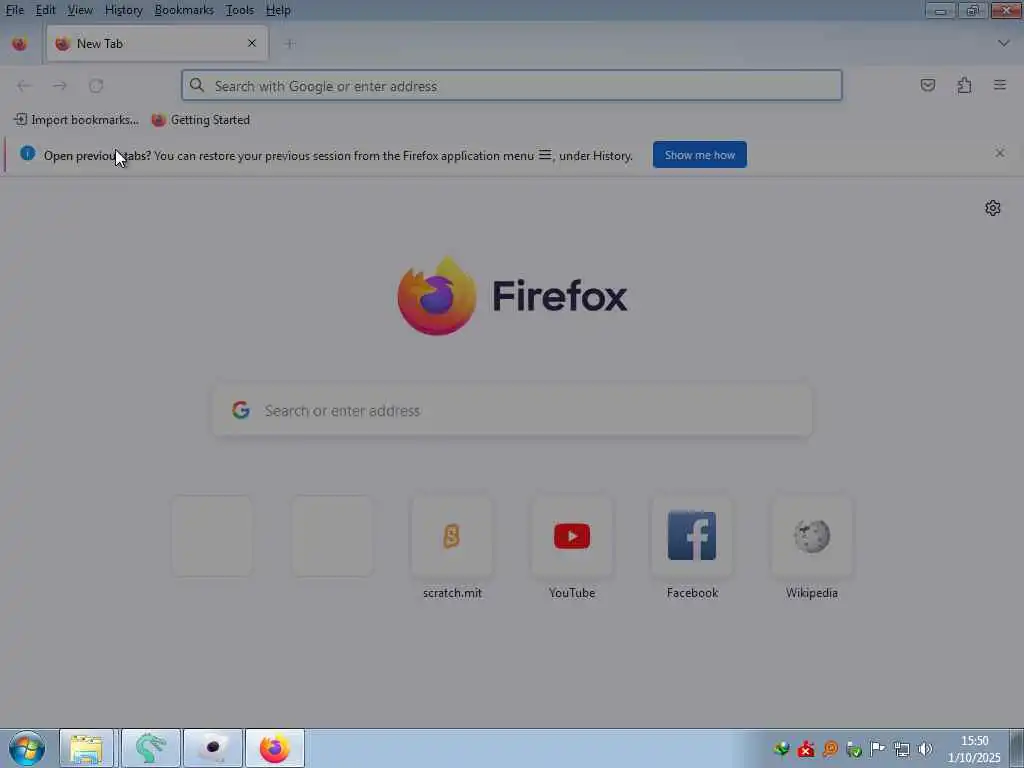Focus the Search with Google address bar
This screenshot has width=1024, height=768.
(x=511, y=86)
